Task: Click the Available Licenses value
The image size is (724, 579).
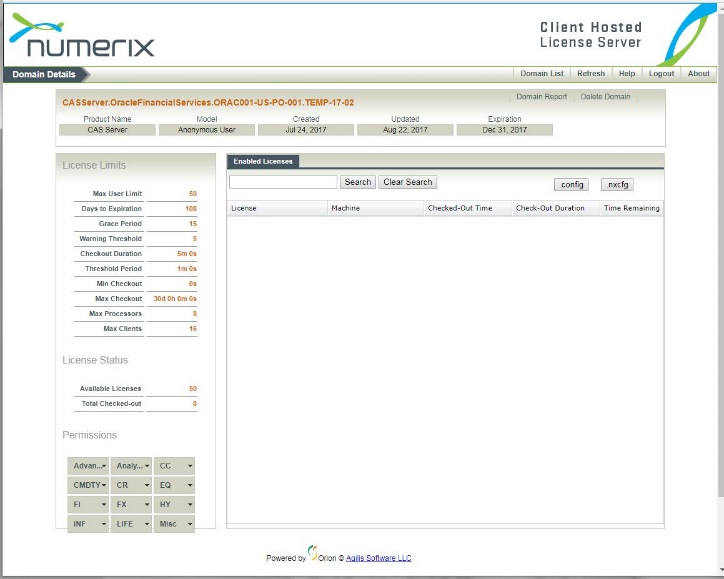Action: click(x=193, y=389)
